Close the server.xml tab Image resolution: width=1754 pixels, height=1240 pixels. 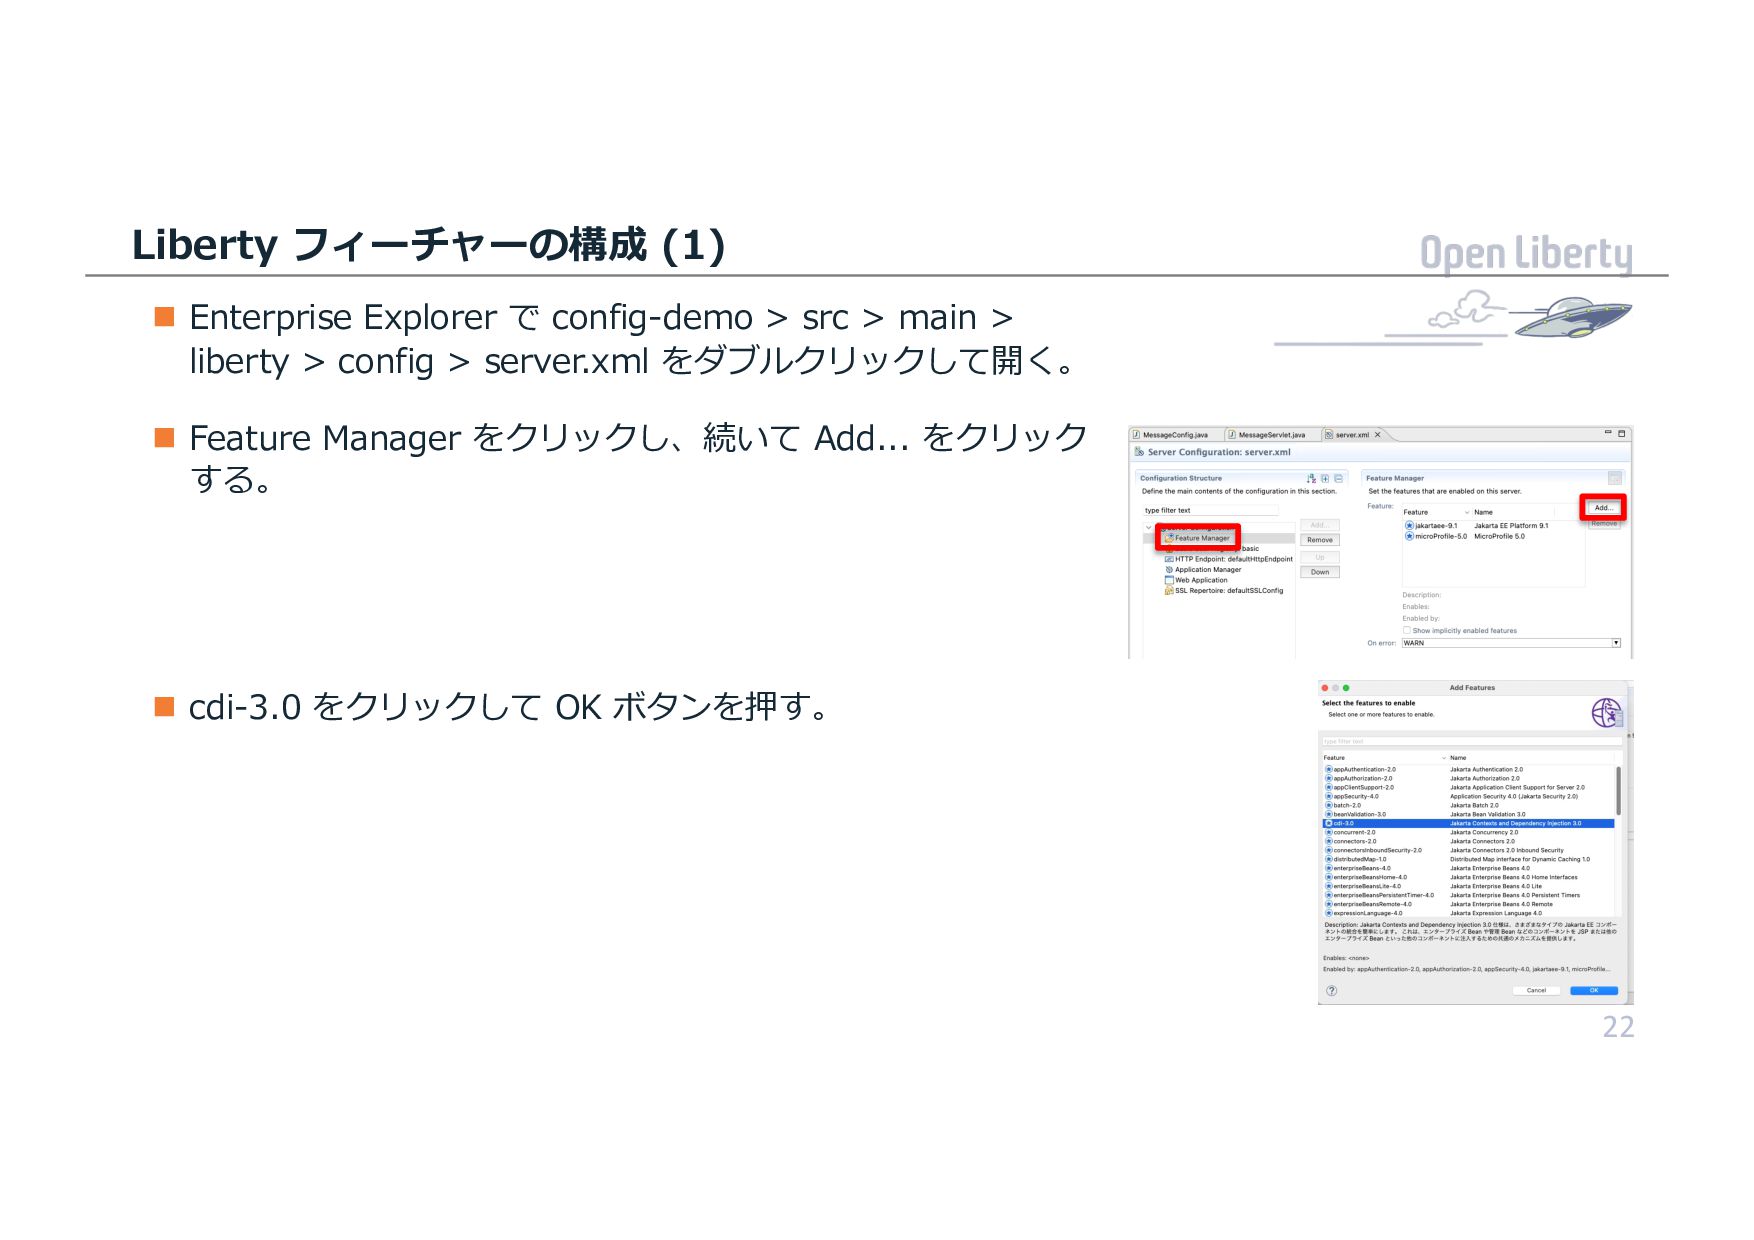pos(1378,434)
